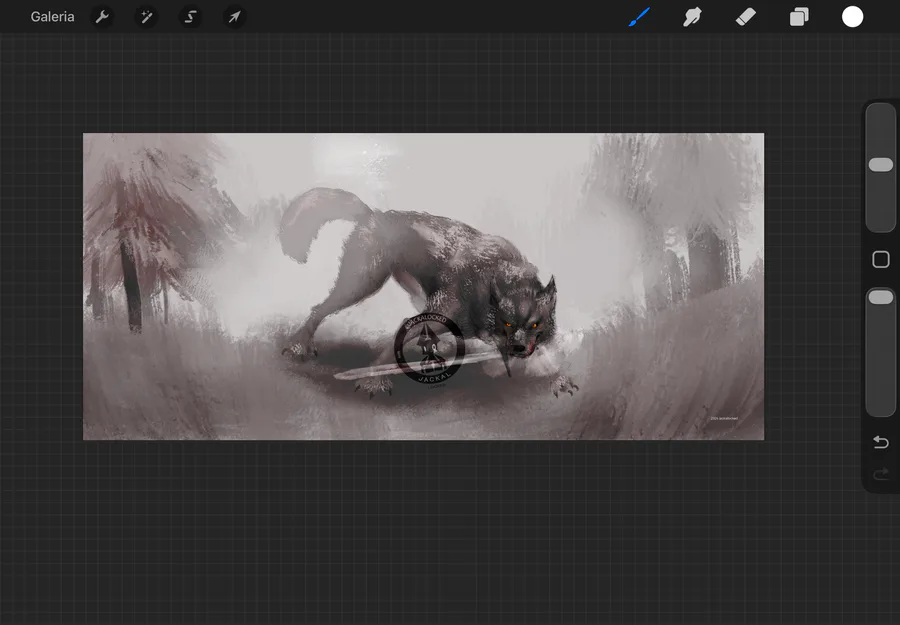Open the white color picker circle
Screen dimensions: 900x625
click(852, 17)
